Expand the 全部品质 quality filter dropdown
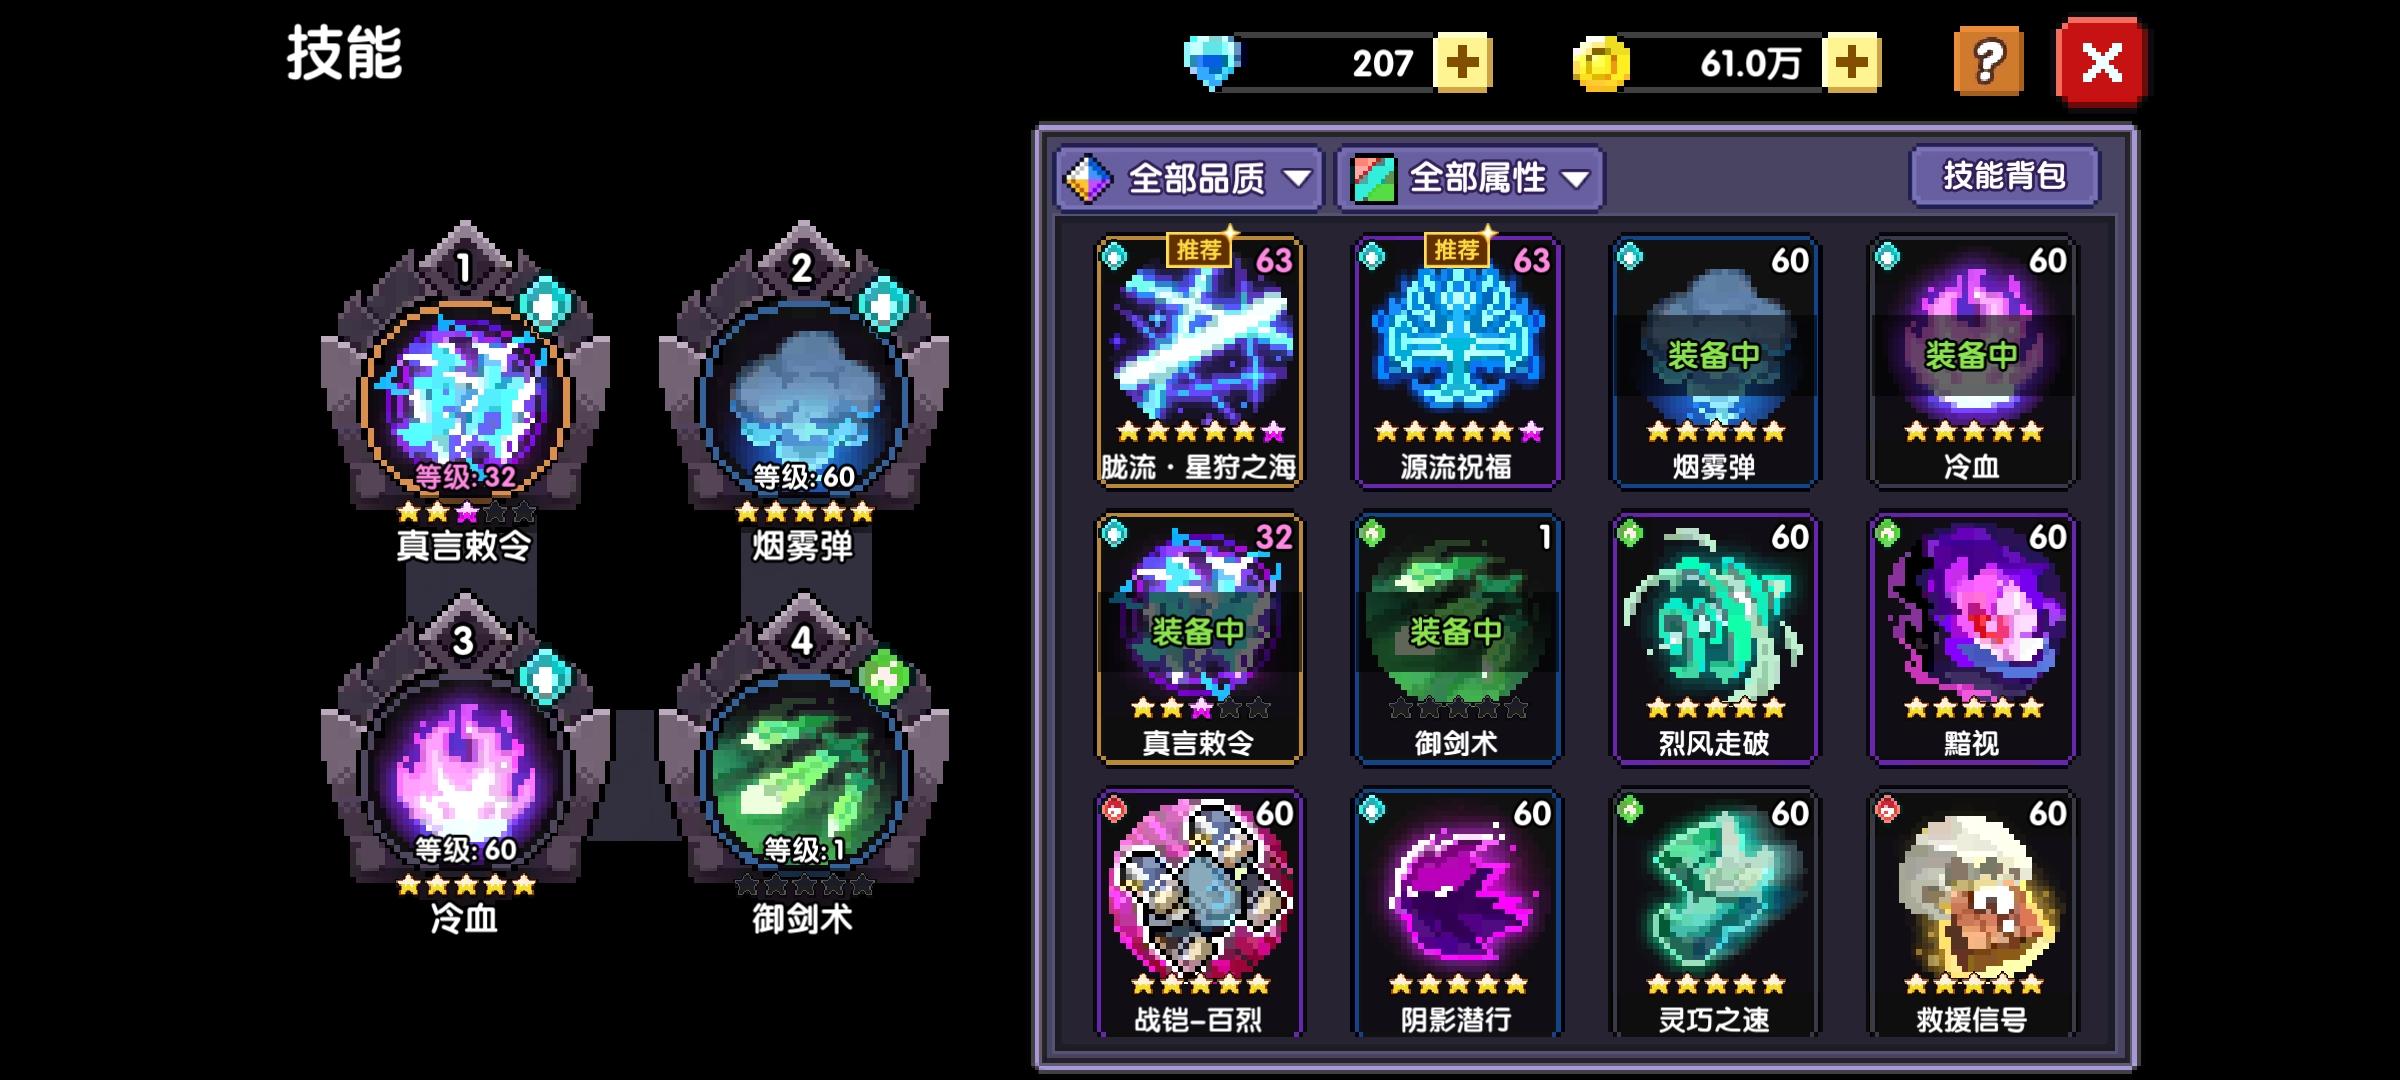Image resolution: width=2400 pixels, height=1080 pixels. [1189, 179]
